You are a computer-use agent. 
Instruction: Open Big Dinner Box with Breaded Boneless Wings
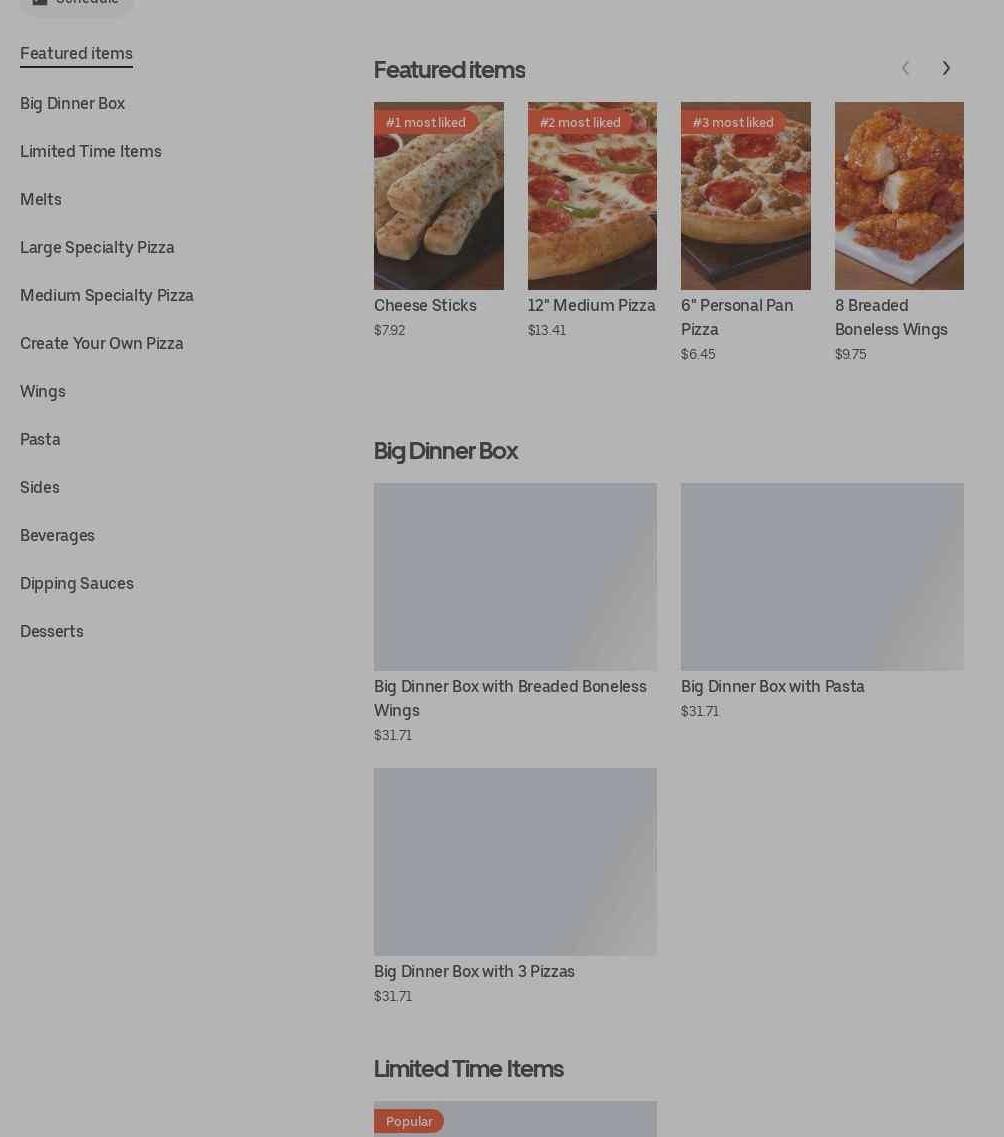(x=515, y=613)
